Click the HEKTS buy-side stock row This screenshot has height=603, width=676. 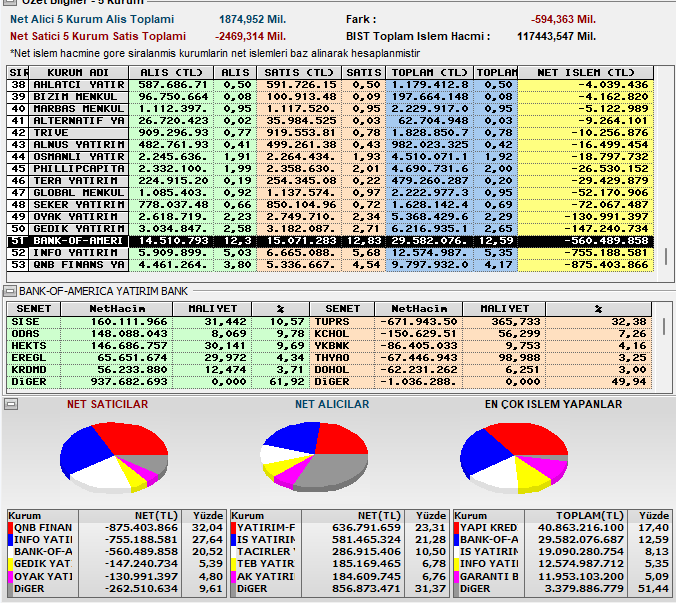tap(158, 346)
